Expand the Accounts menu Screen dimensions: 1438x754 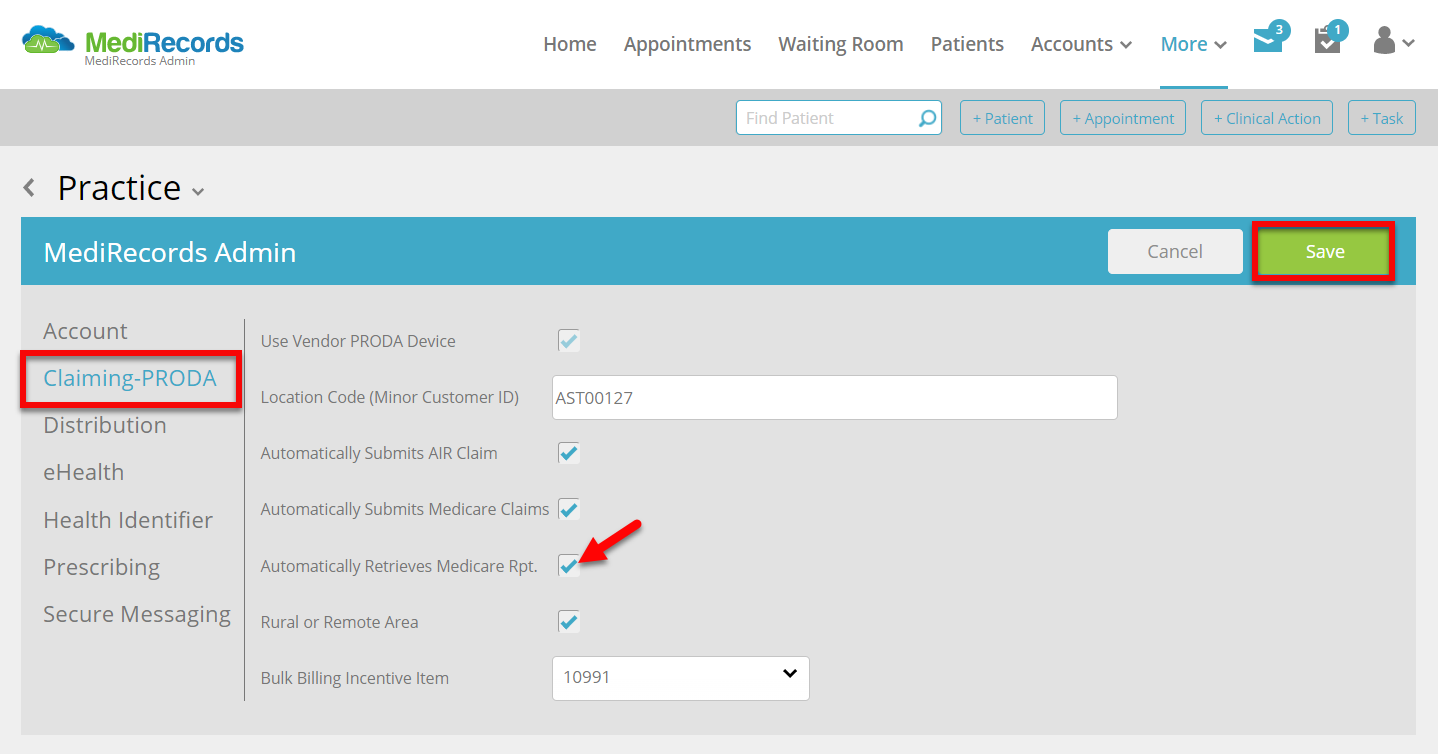1081,44
